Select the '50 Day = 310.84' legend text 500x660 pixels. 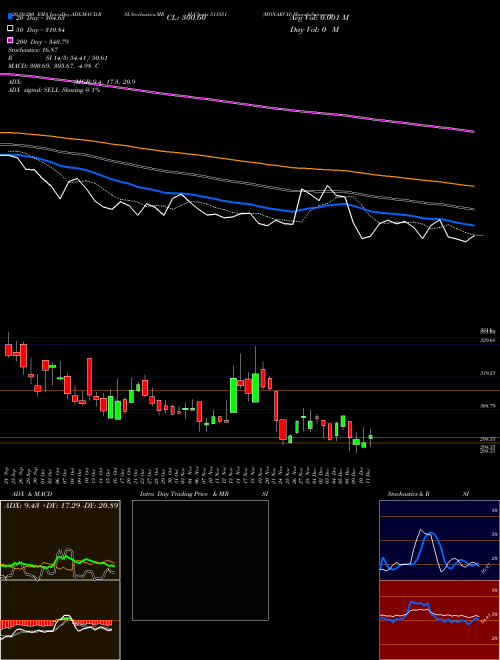click(40, 30)
